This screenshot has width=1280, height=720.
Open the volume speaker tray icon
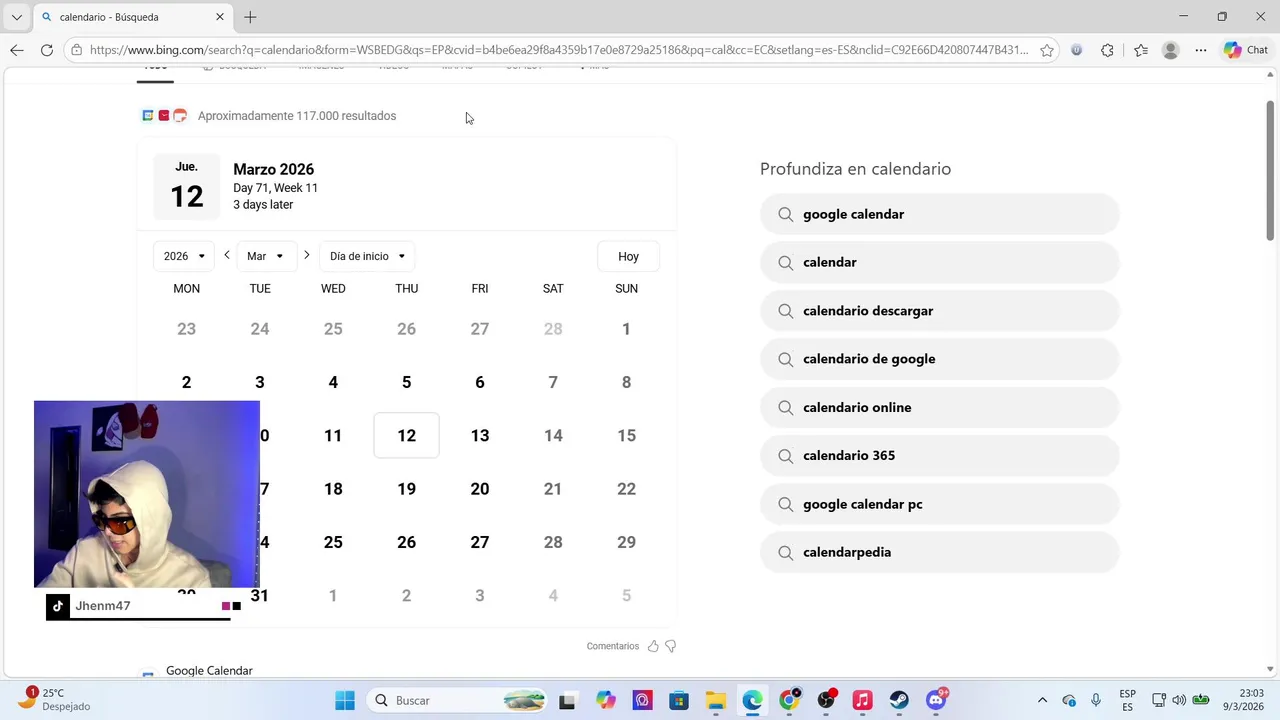[x=1179, y=700]
